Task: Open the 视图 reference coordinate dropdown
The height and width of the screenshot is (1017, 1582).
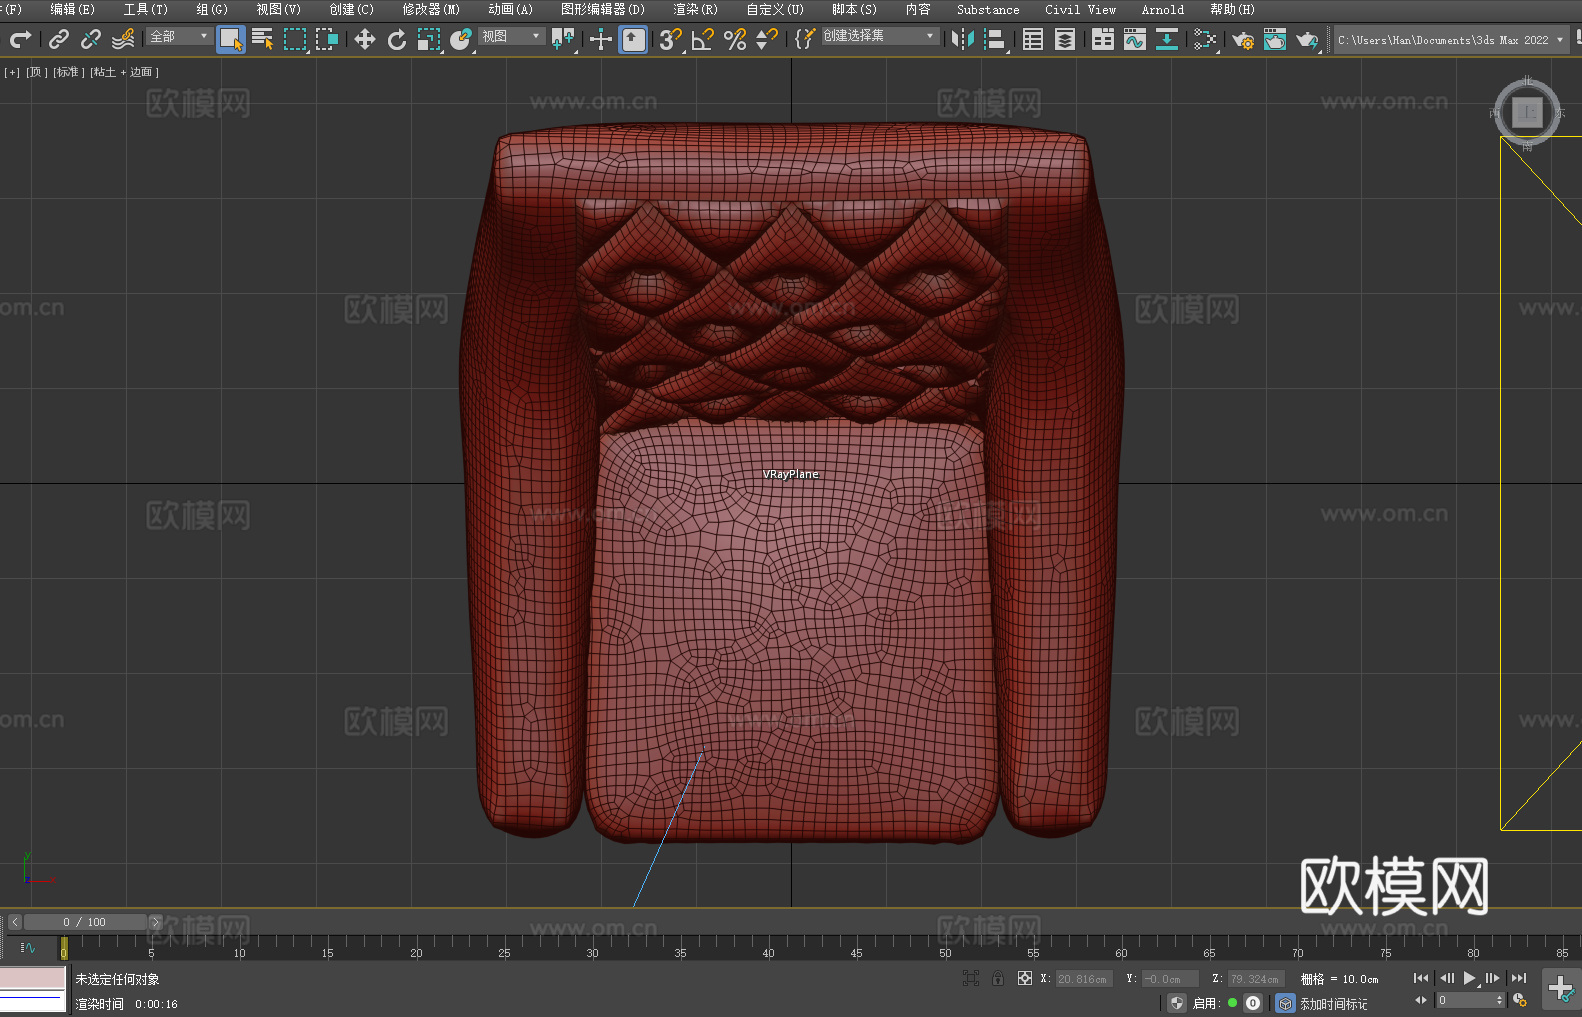Action: coord(511,36)
